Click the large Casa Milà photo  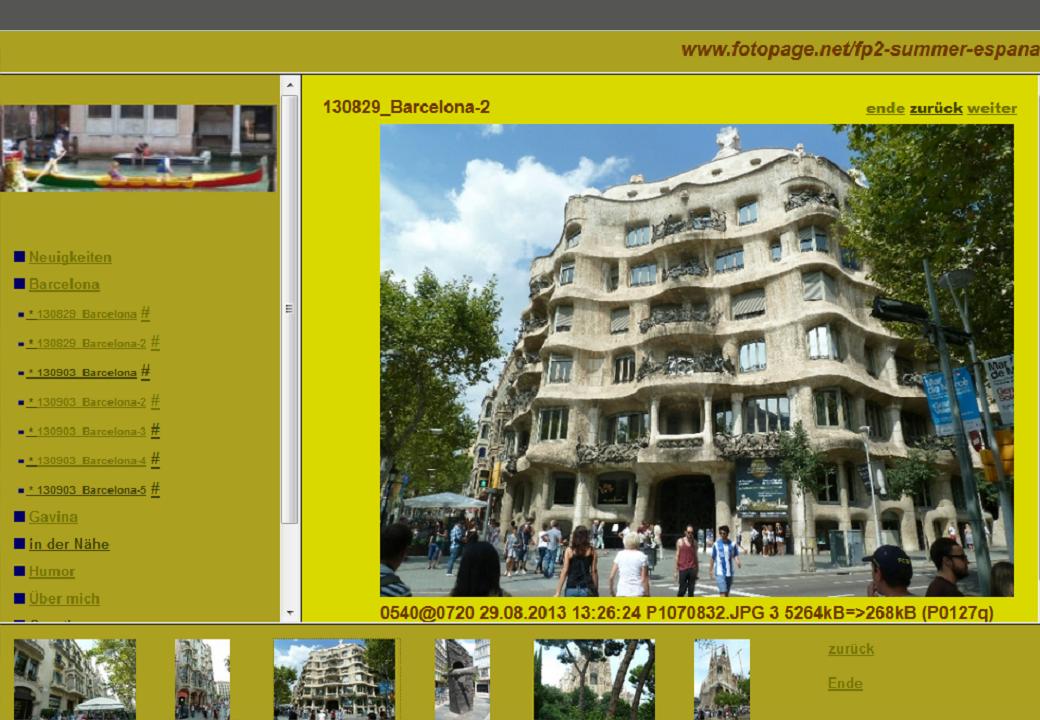pyautogui.click(x=696, y=360)
